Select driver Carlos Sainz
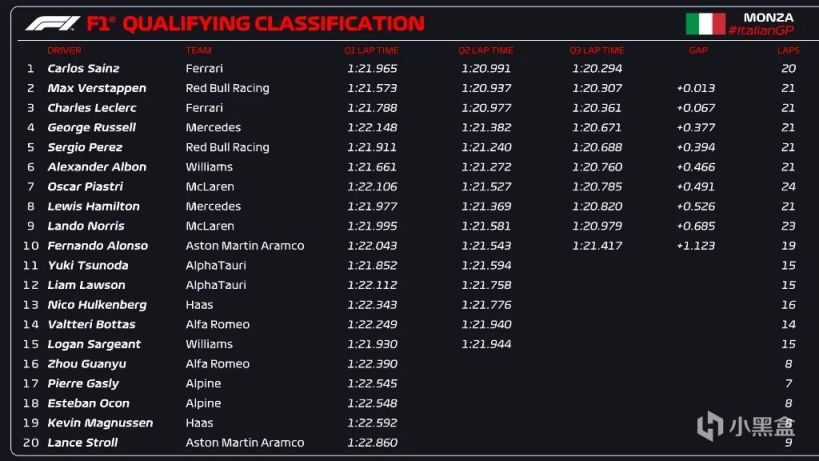819x461 pixels. [83, 69]
